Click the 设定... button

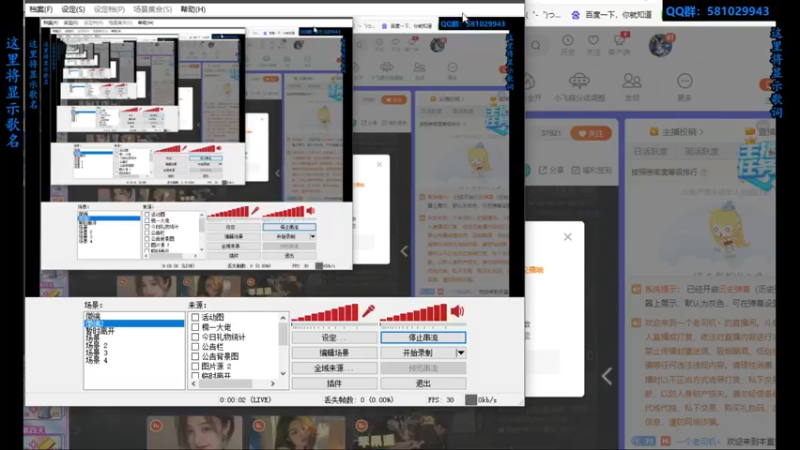[335, 337]
